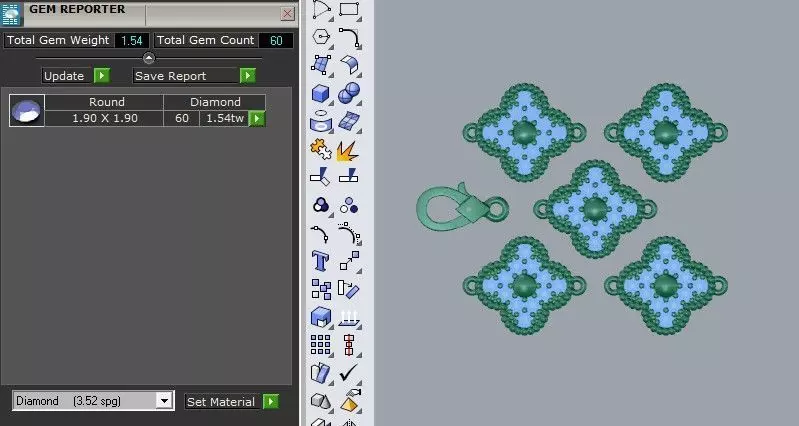Click the 'Diamond' cell in gem table

pos(215,102)
